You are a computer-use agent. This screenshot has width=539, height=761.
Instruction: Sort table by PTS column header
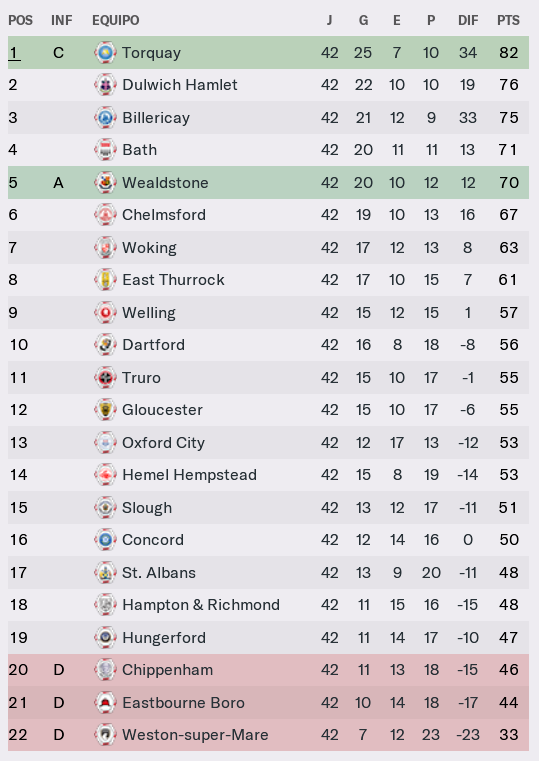(508, 20)
